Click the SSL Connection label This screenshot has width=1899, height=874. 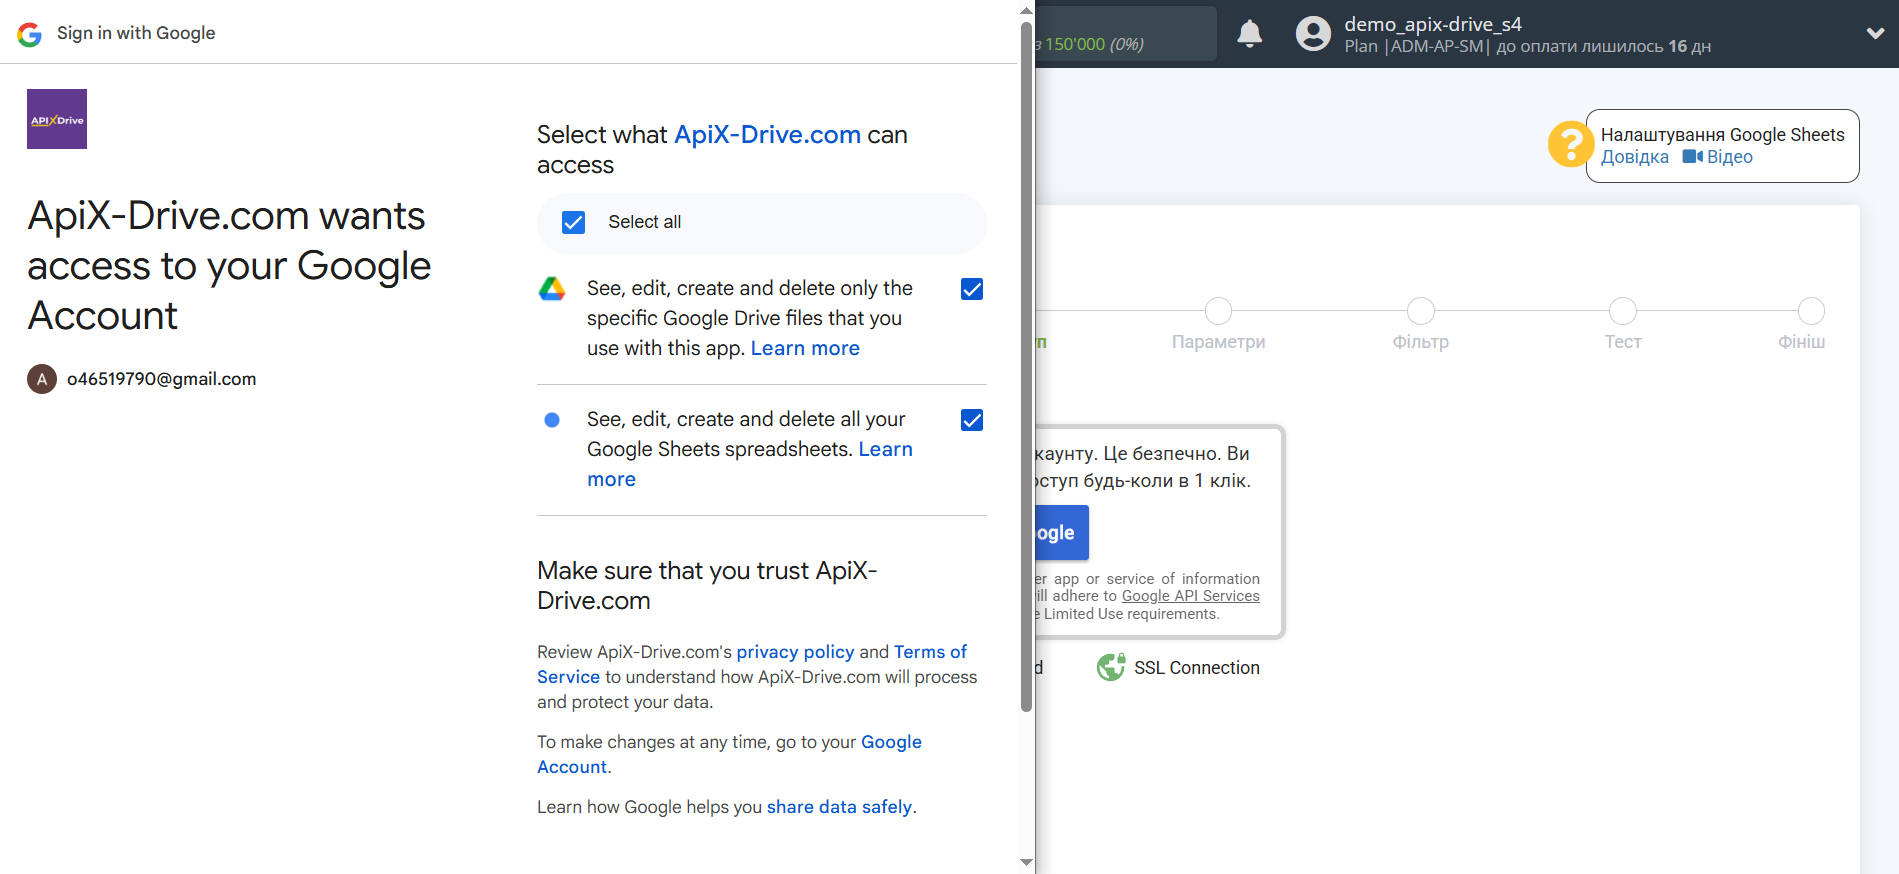1196,668
